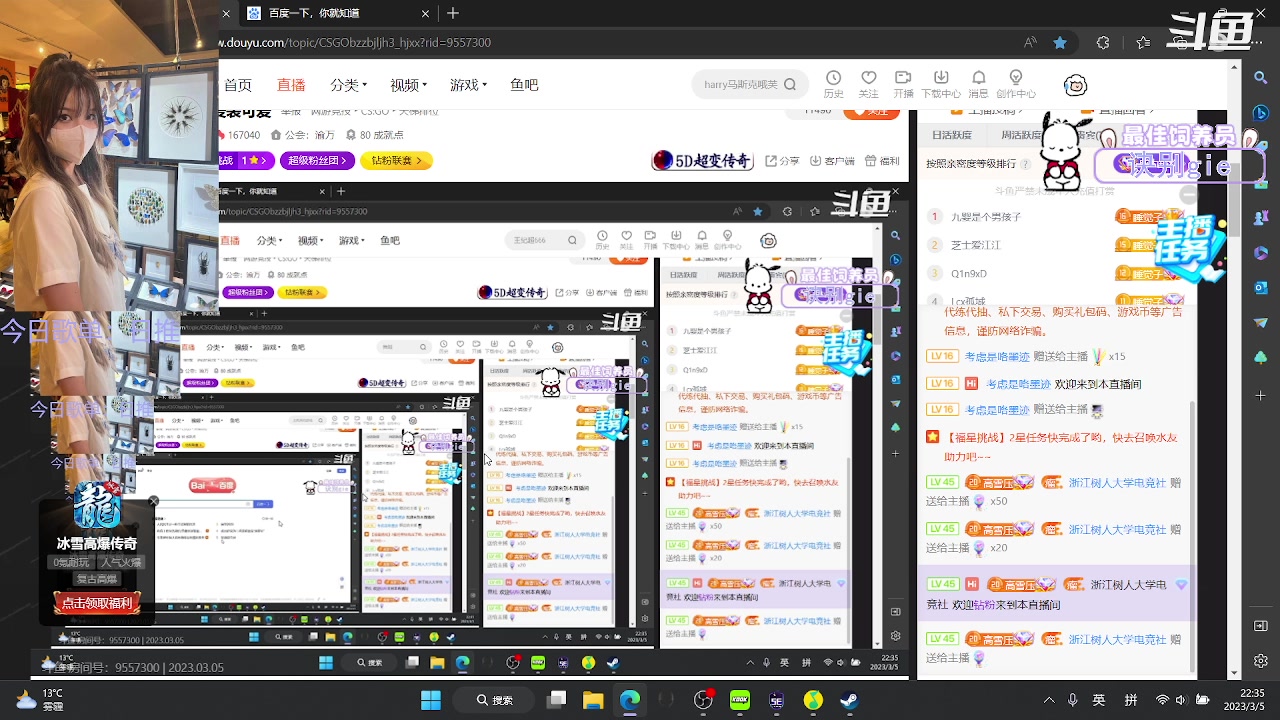Click the orange 关注 follow button
Screen dimensions: 1280x720
tap(871, 113)
